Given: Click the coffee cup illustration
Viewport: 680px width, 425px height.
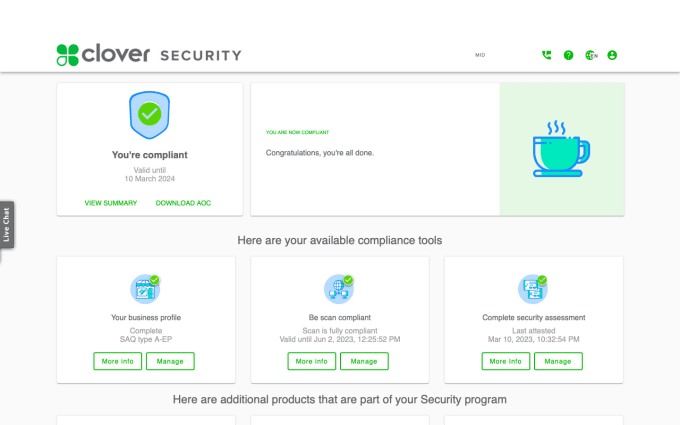Looking at the screenshot, I should click(x=561, y=149).
